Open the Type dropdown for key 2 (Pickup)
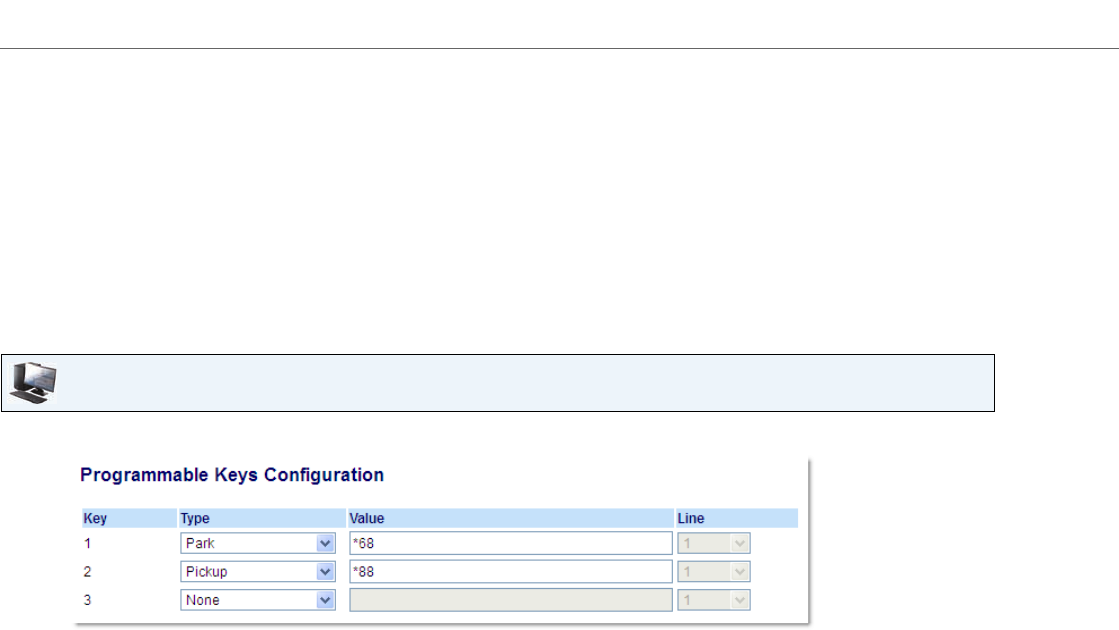Viewport: 1119px width, 630px height. 258,571
